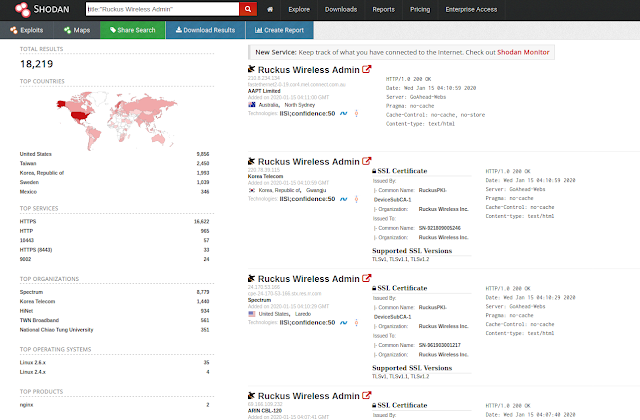Click the search query input field

tap(162, 9)
